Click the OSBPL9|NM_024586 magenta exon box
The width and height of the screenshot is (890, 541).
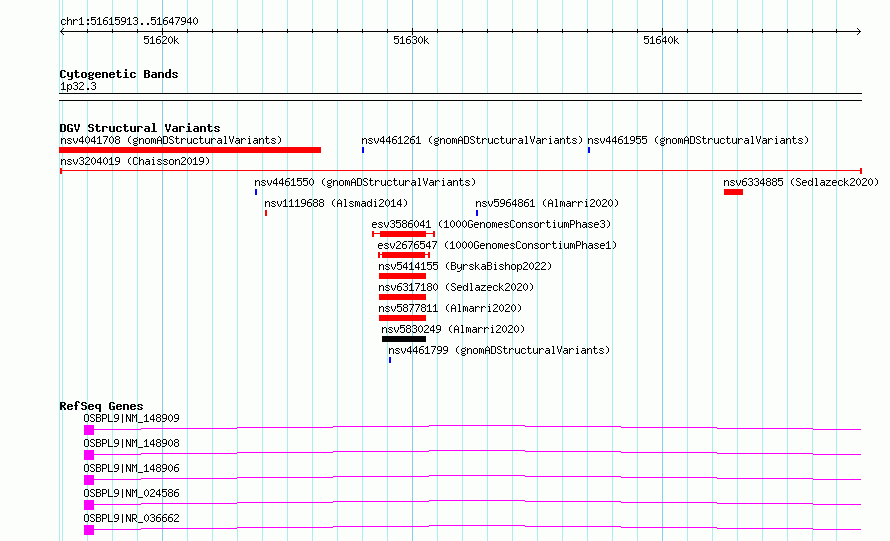[89, 505]
